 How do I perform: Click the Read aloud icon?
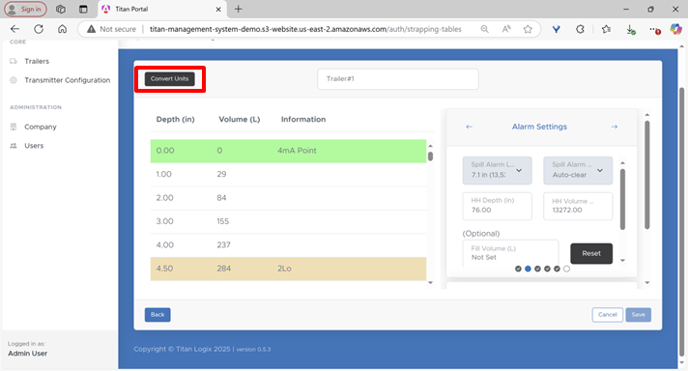coord(506,29)
